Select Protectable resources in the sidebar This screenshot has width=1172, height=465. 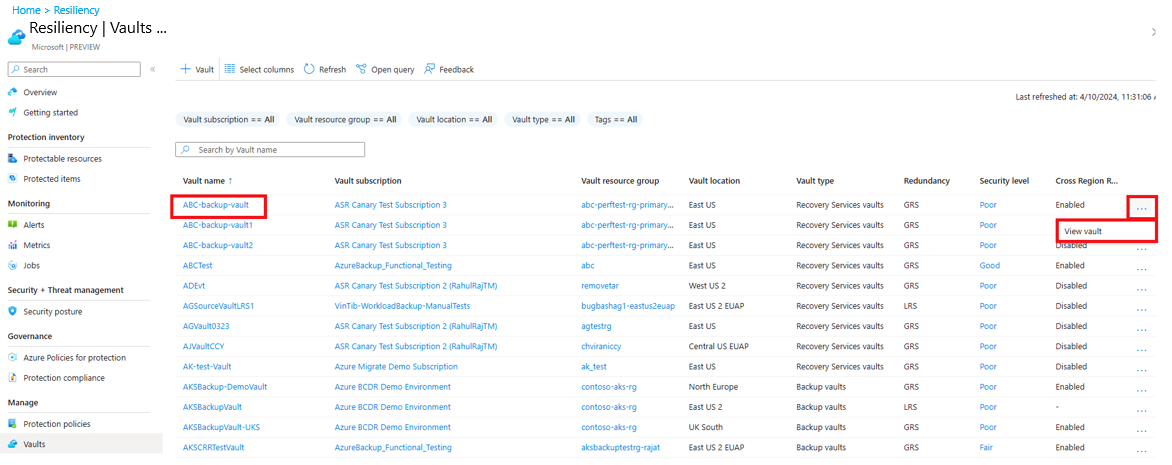click(x=62, y=158)
